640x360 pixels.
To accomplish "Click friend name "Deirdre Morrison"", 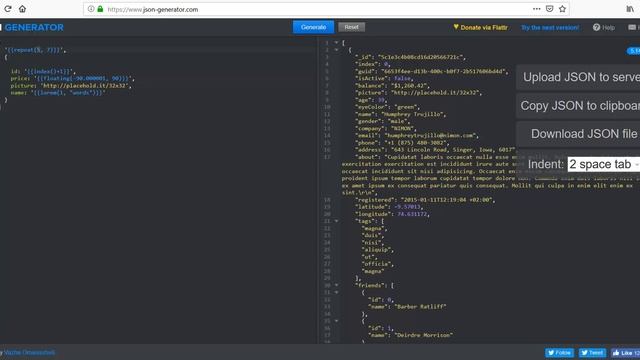I will point(423,335).
